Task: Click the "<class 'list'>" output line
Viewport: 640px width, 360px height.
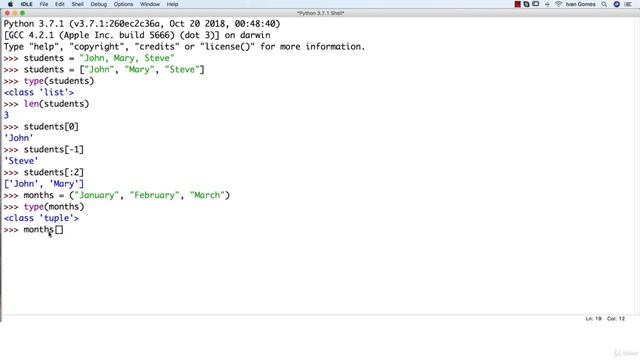Action: 39,93
